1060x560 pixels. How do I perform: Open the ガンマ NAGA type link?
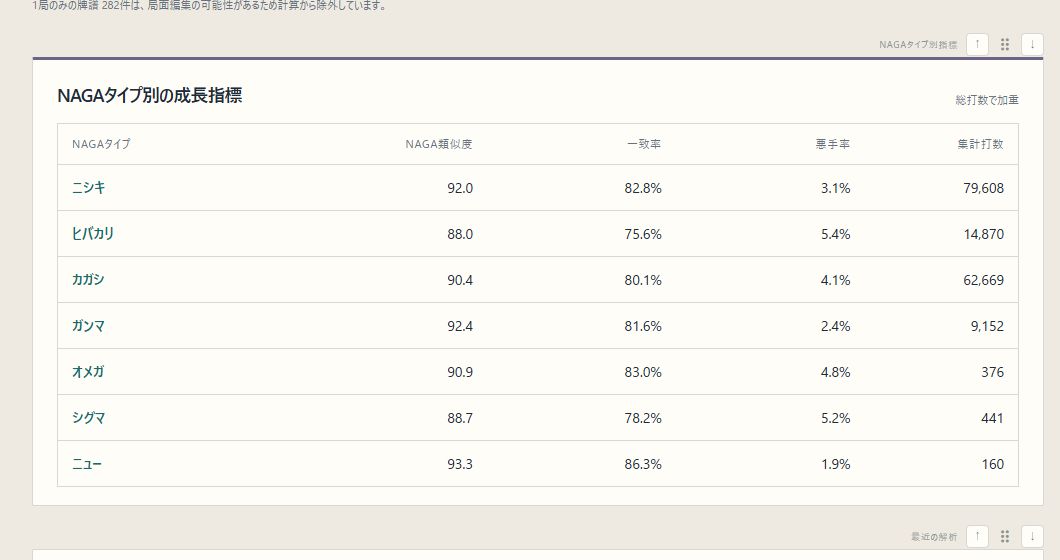[x=88, y=325]
